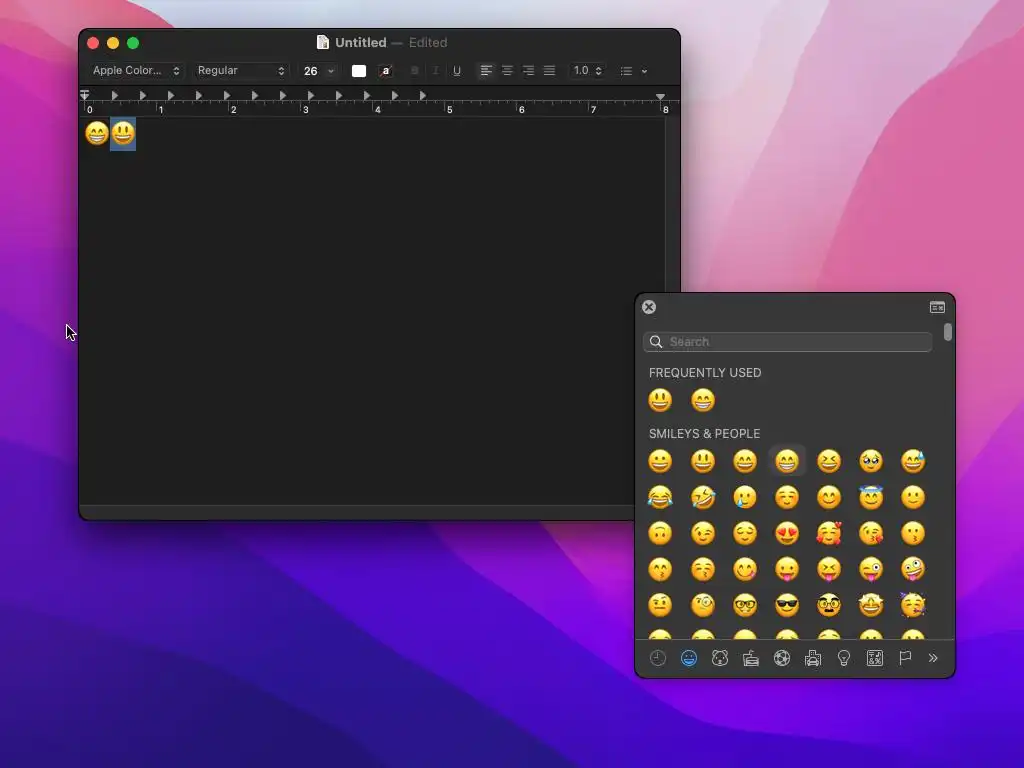Screen dimensions: 1024x768
Task: Insert the disguised face with mustache emoji
Action: (829, 605)
